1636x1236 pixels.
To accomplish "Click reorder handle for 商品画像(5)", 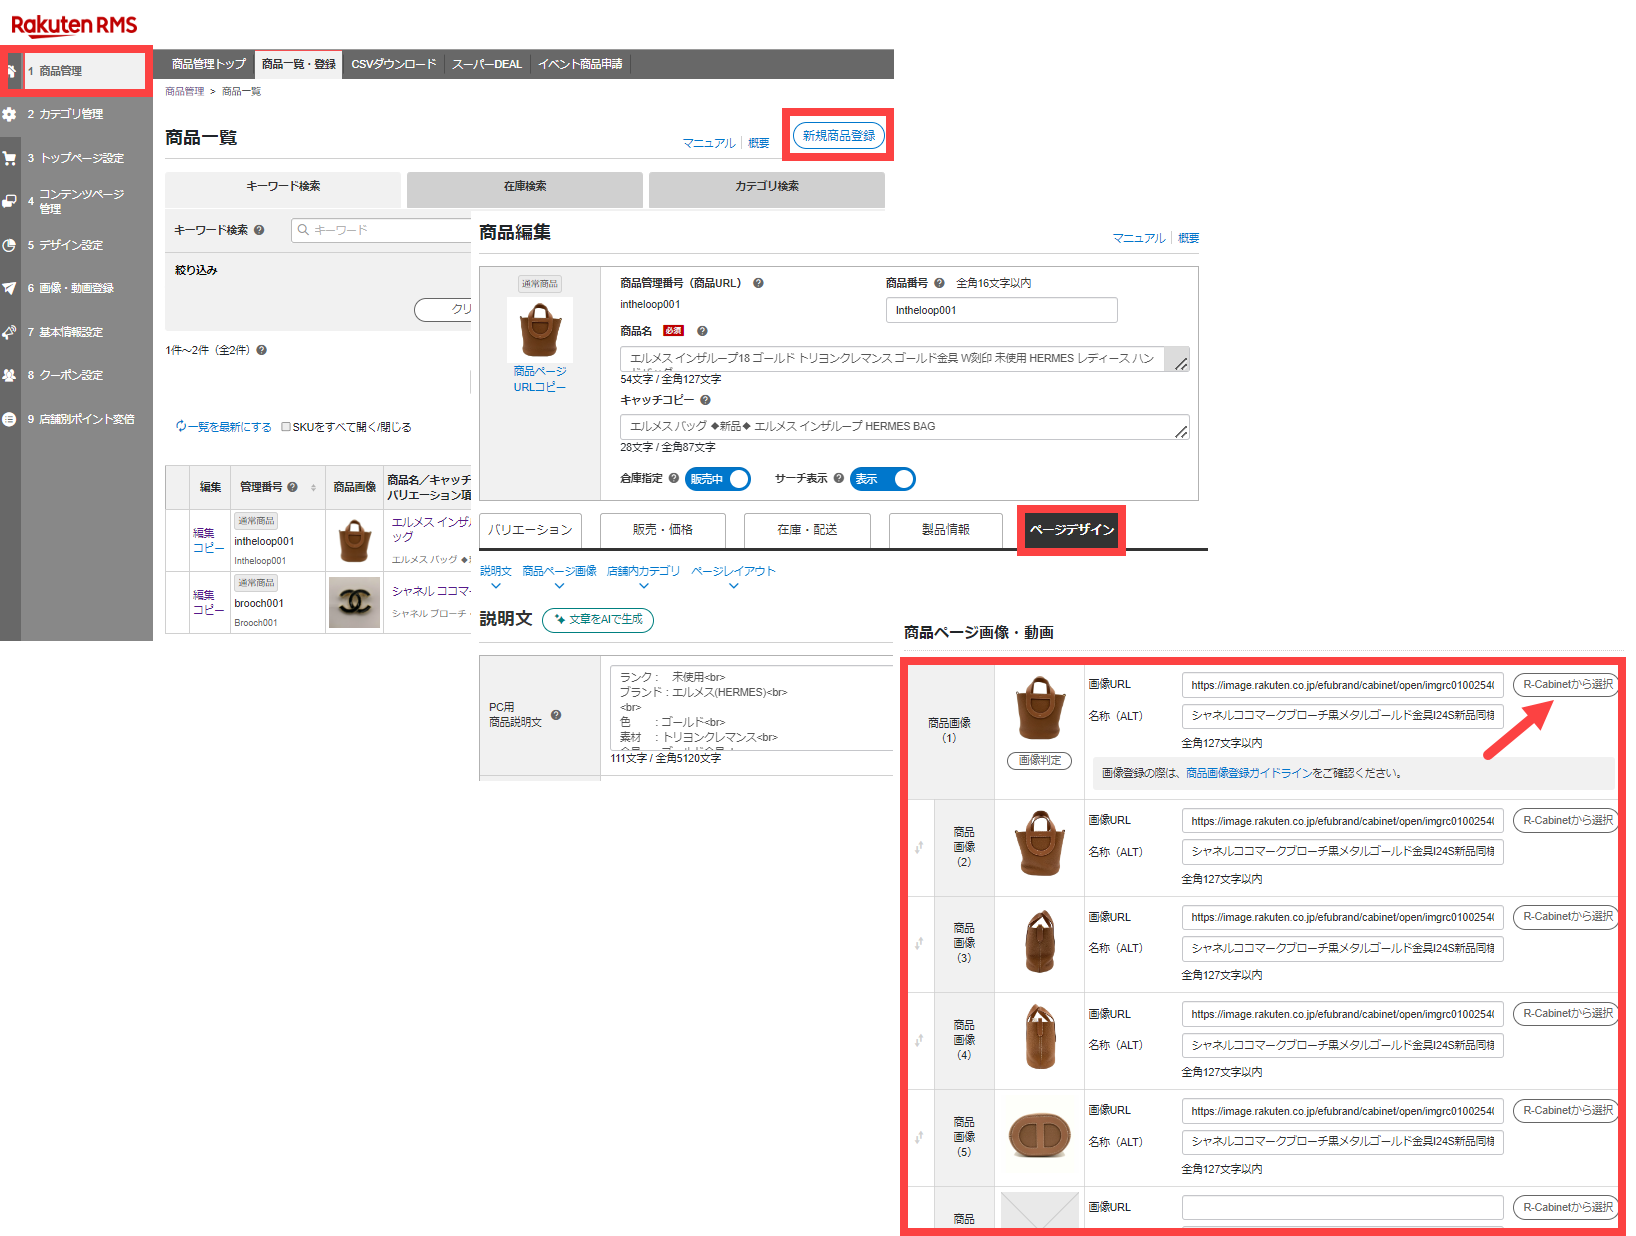I will pos(919,1138).
